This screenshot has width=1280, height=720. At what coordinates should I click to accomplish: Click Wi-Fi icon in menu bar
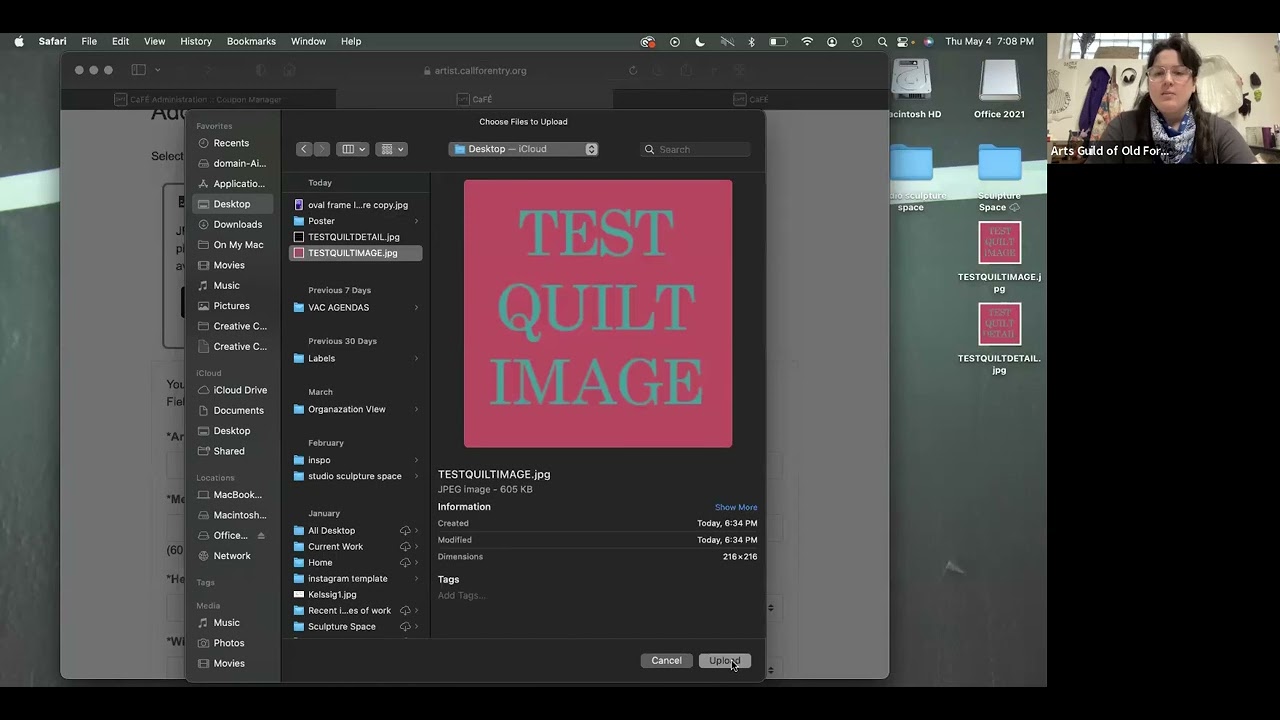click(x=807, y=42)
